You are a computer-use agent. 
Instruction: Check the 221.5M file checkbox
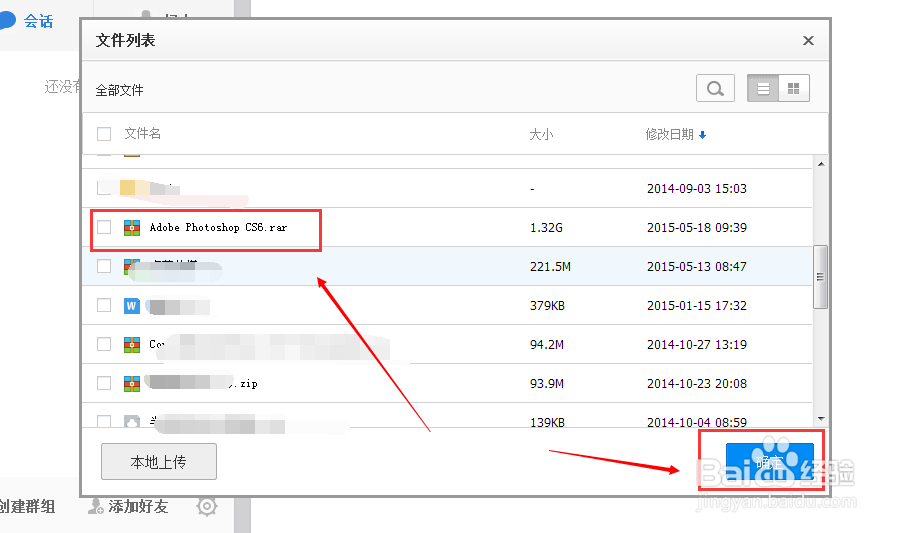[104, 266]
